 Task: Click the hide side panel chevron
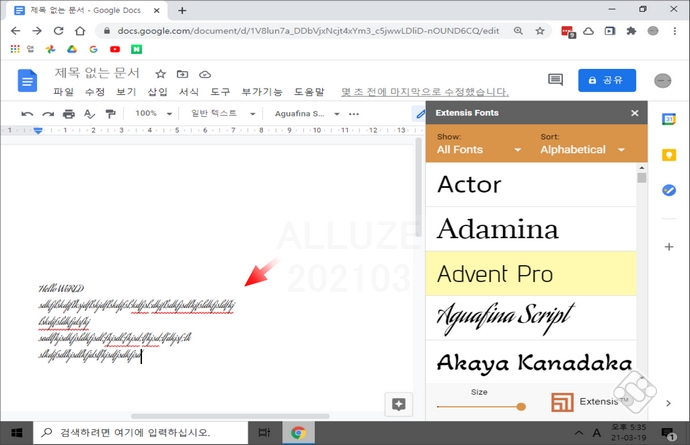[668, 403]
